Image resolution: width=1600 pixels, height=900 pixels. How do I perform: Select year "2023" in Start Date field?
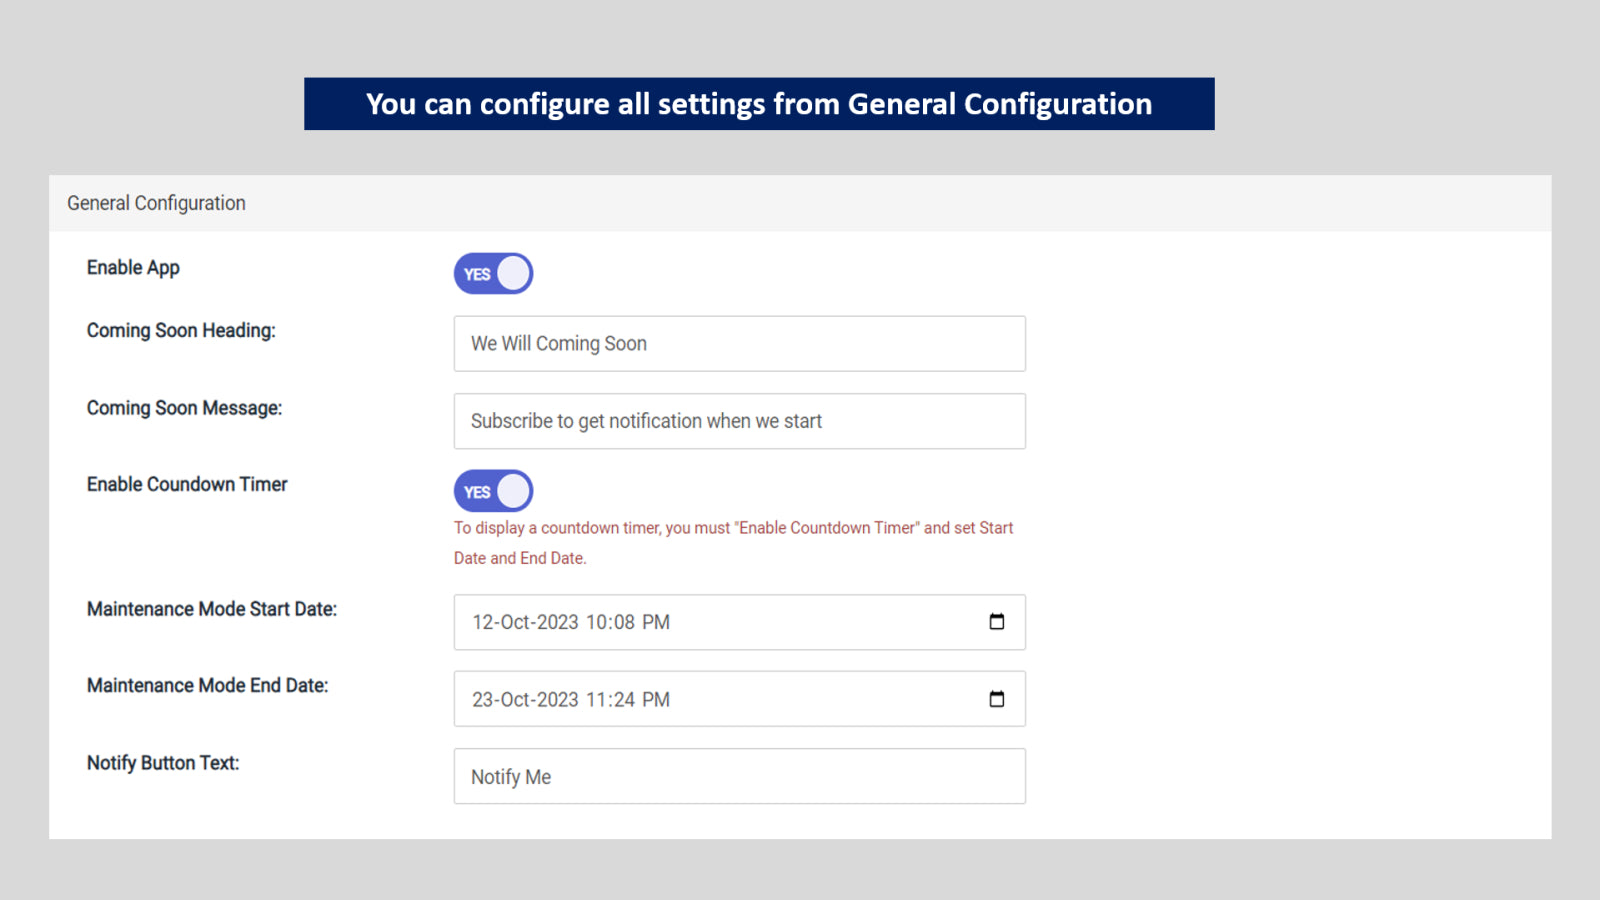pyautogui.click(x=558, y=622)
